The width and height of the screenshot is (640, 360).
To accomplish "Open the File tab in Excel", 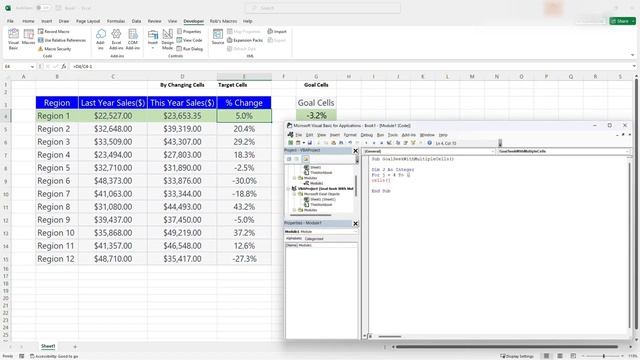I will click(x=10, y=21).
